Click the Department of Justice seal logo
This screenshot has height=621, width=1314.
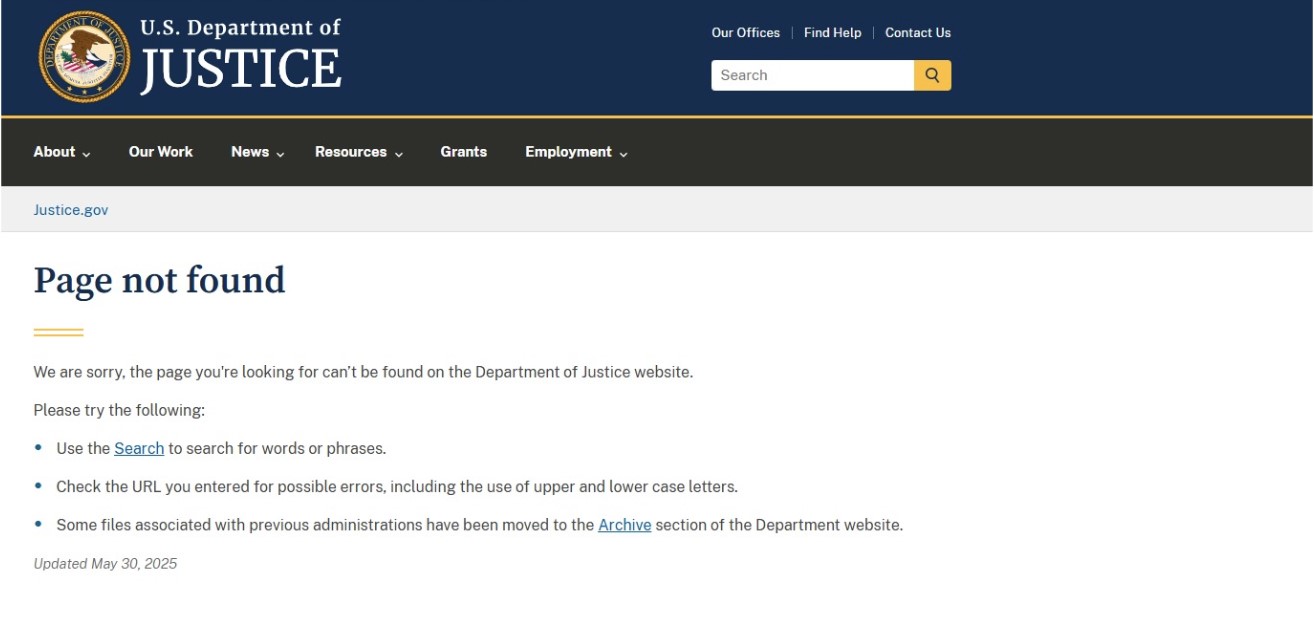pyautogui.click(x=84, y=57)
